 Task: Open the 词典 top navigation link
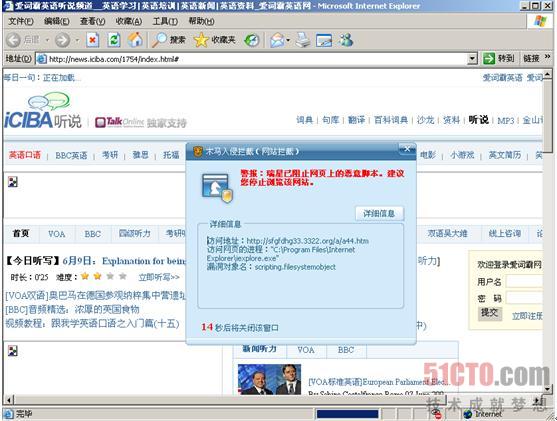point(304,120)
